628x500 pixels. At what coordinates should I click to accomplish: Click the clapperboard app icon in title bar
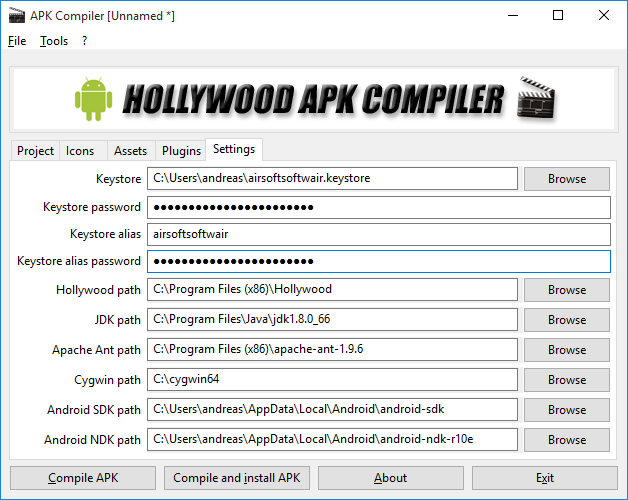tap(16, 16)
